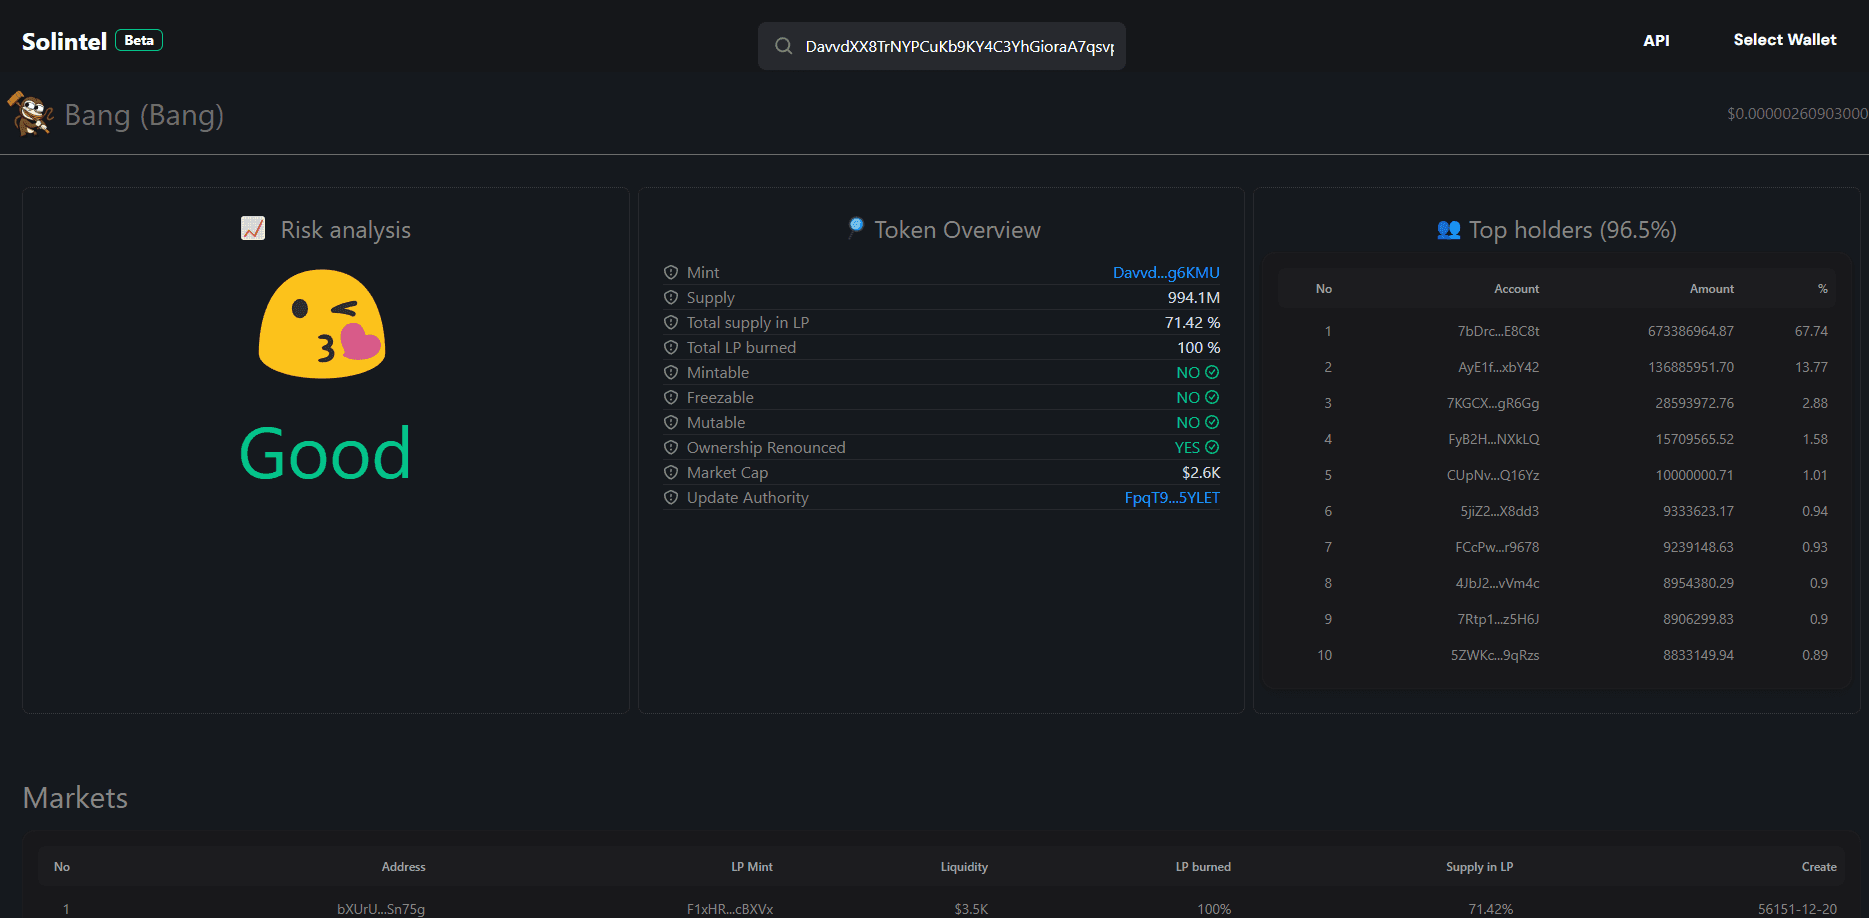Screen dimensions: 1869x918
Task: Click the Select Wallet button
Action: point(1784,40)
